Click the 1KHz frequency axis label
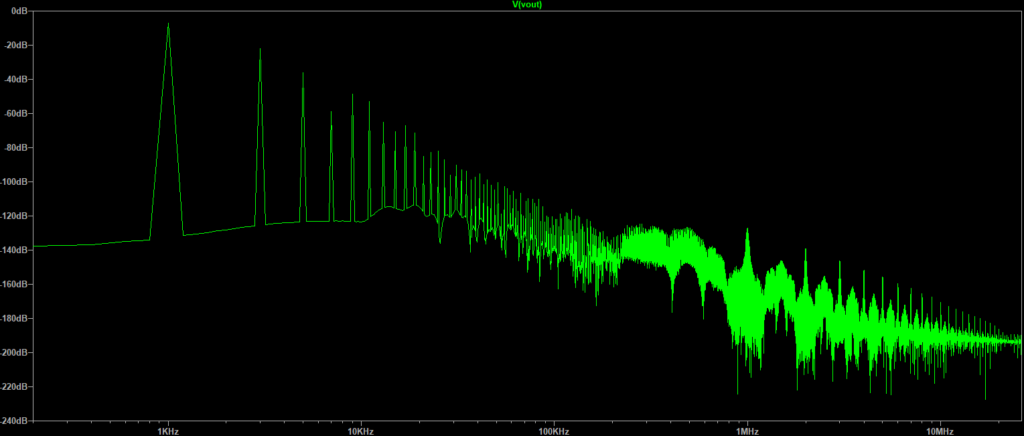 [x=168, y=430]
